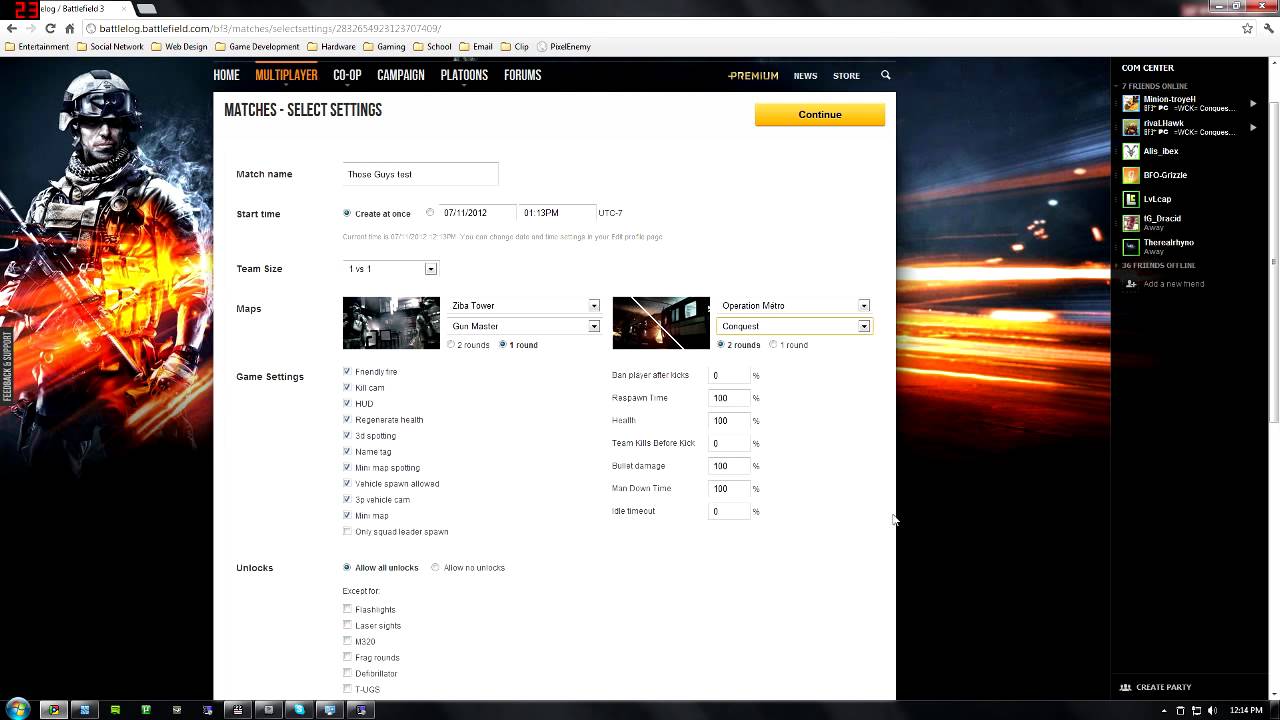Open LvLcap's avatar in friends list

point(1131,199)
